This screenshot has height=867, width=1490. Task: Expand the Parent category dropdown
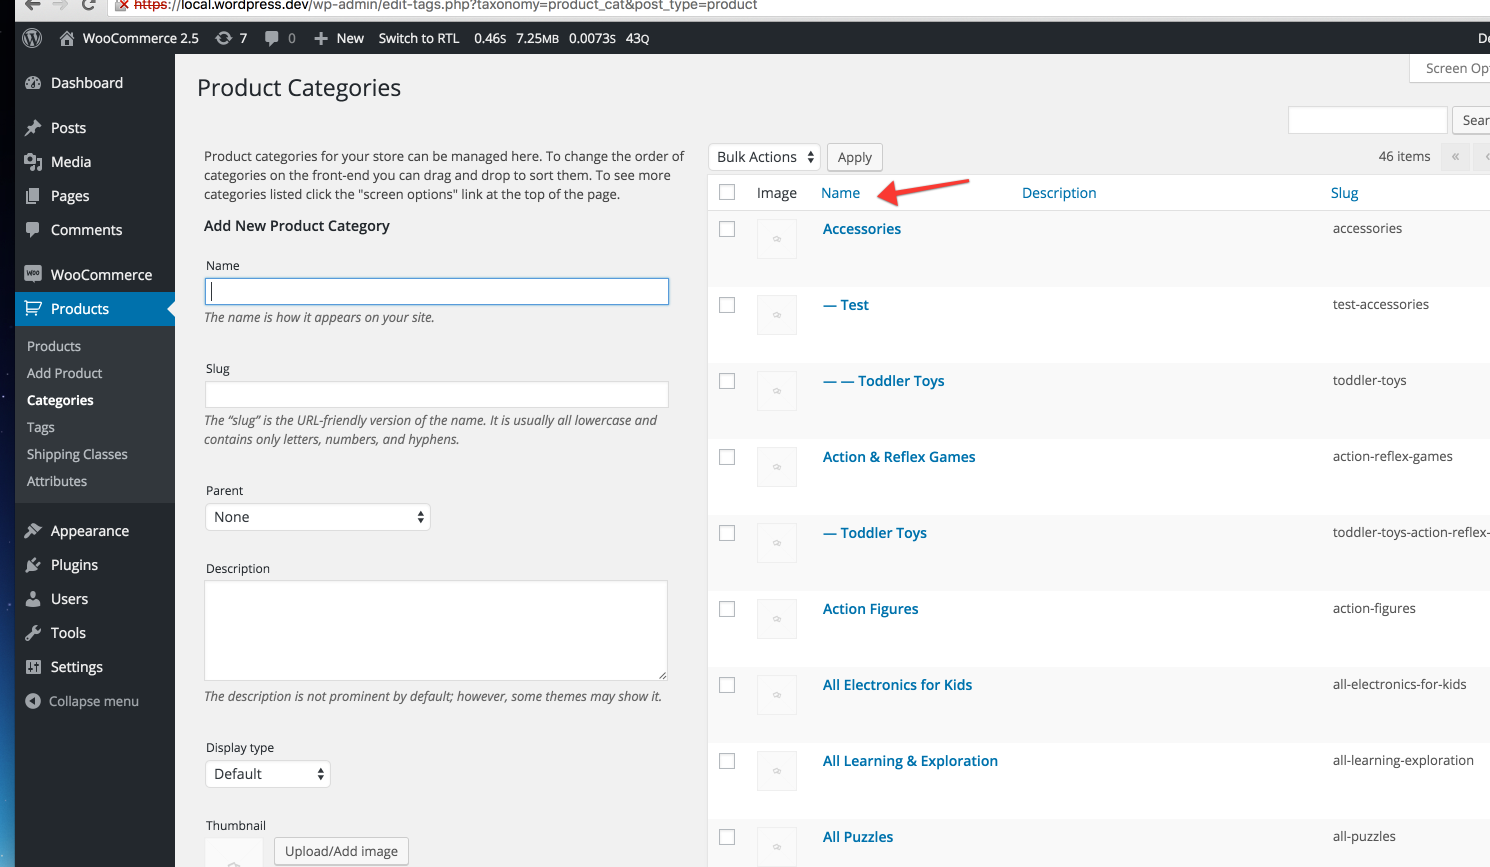click(318, 517)
